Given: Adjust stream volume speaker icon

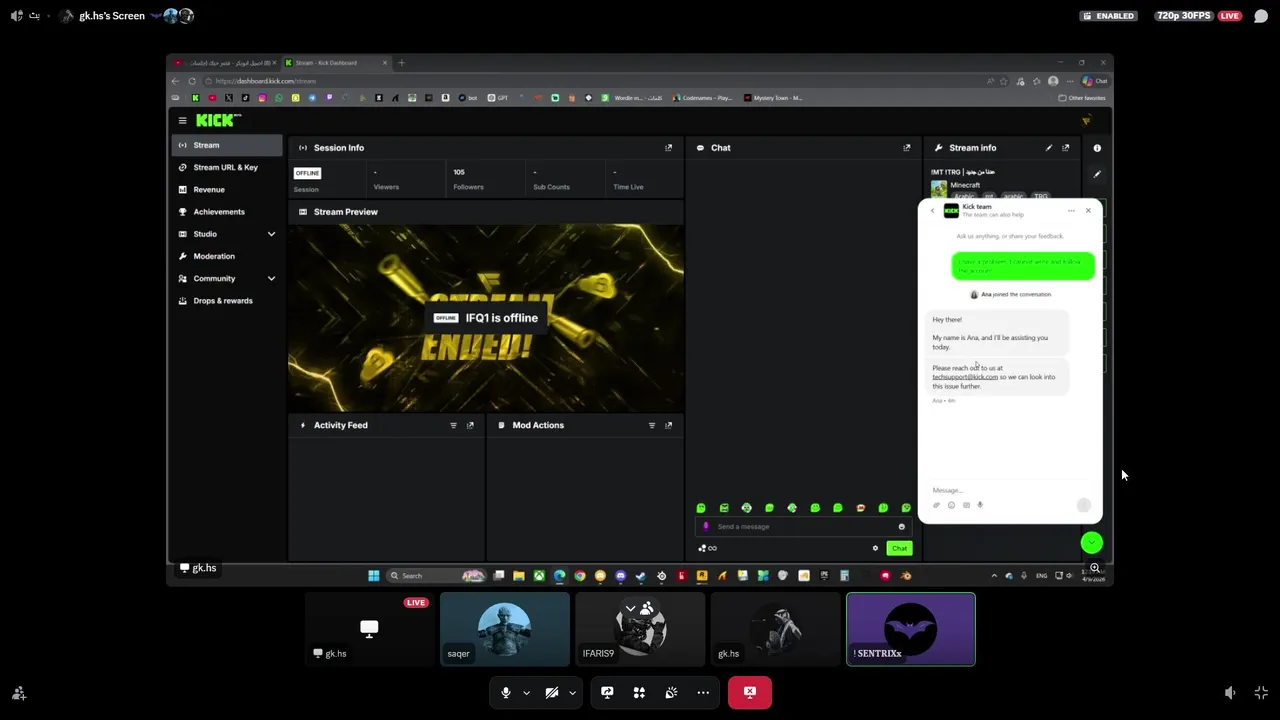Looking at the screenshot, I should tap(1231, 692).
